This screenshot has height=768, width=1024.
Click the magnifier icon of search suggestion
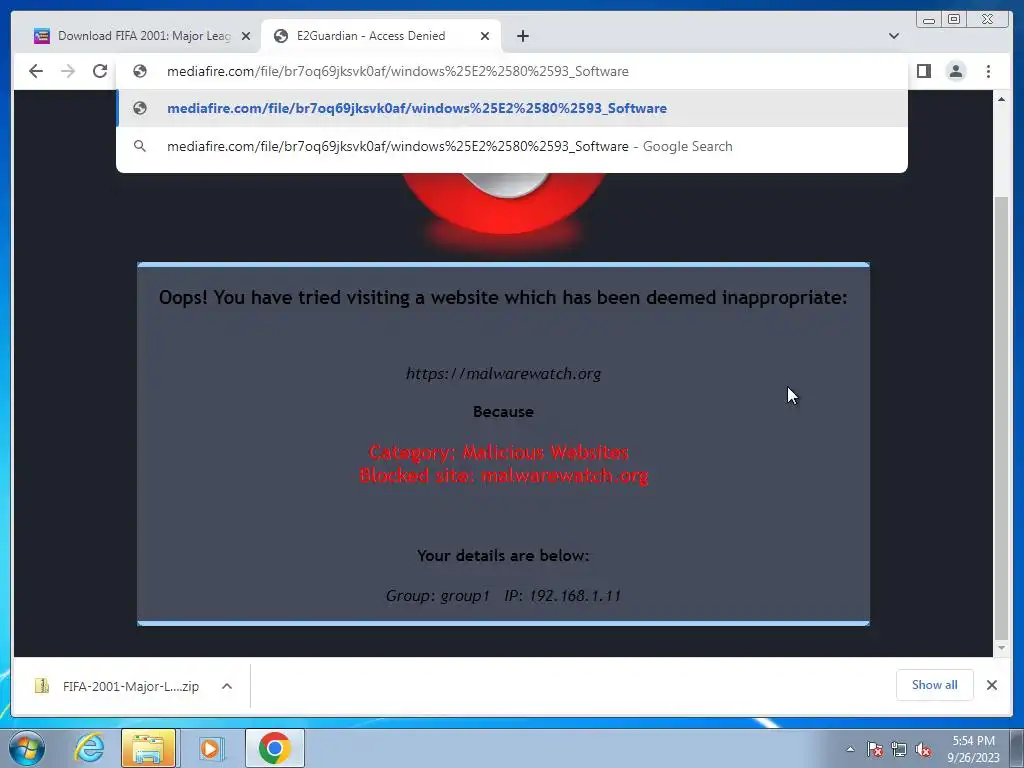[140, 146]
